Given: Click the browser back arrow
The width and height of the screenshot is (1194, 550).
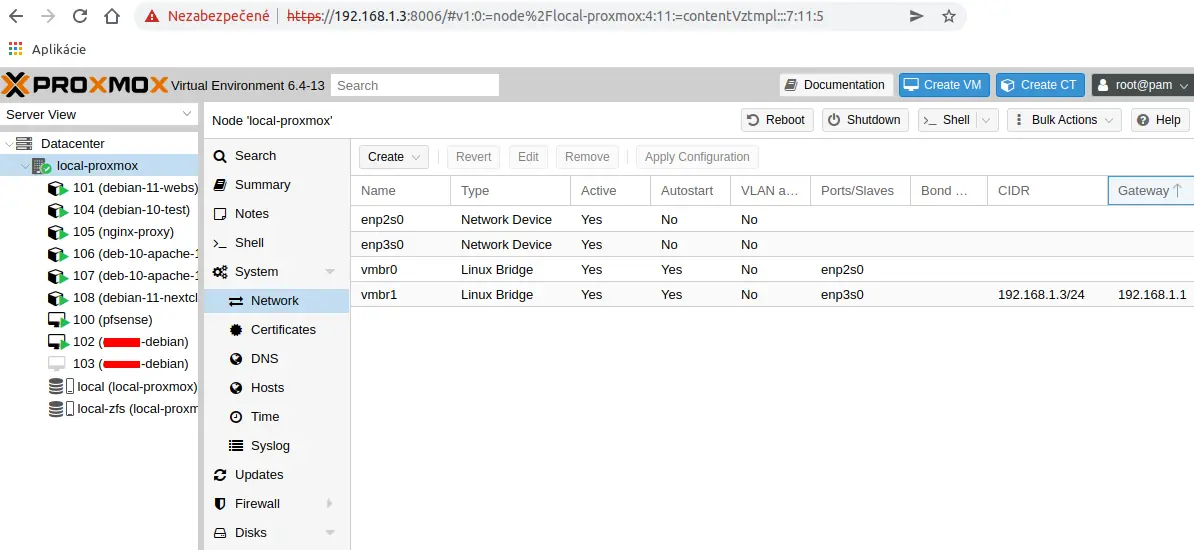Looking at the screenshot, I should pos(15,15).
